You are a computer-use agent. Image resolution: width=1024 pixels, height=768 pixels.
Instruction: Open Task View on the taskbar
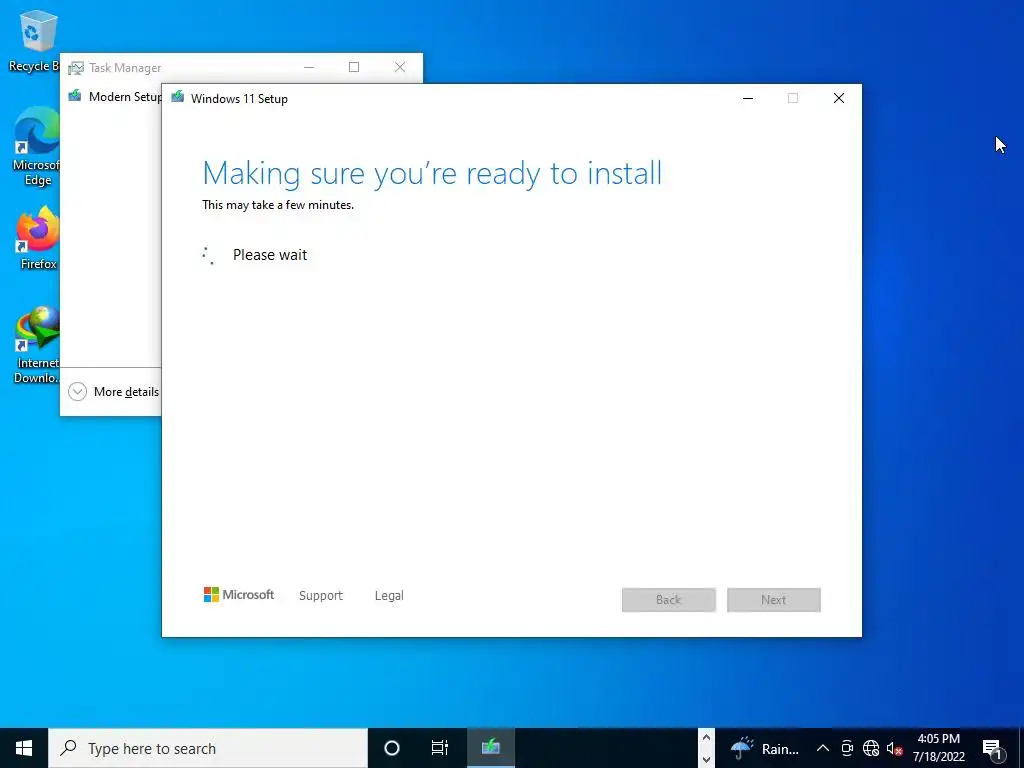point(440,748)
